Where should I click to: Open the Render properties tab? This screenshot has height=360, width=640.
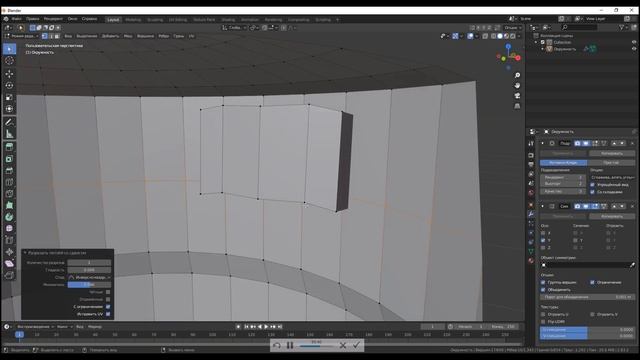click(x=531, y=156)
